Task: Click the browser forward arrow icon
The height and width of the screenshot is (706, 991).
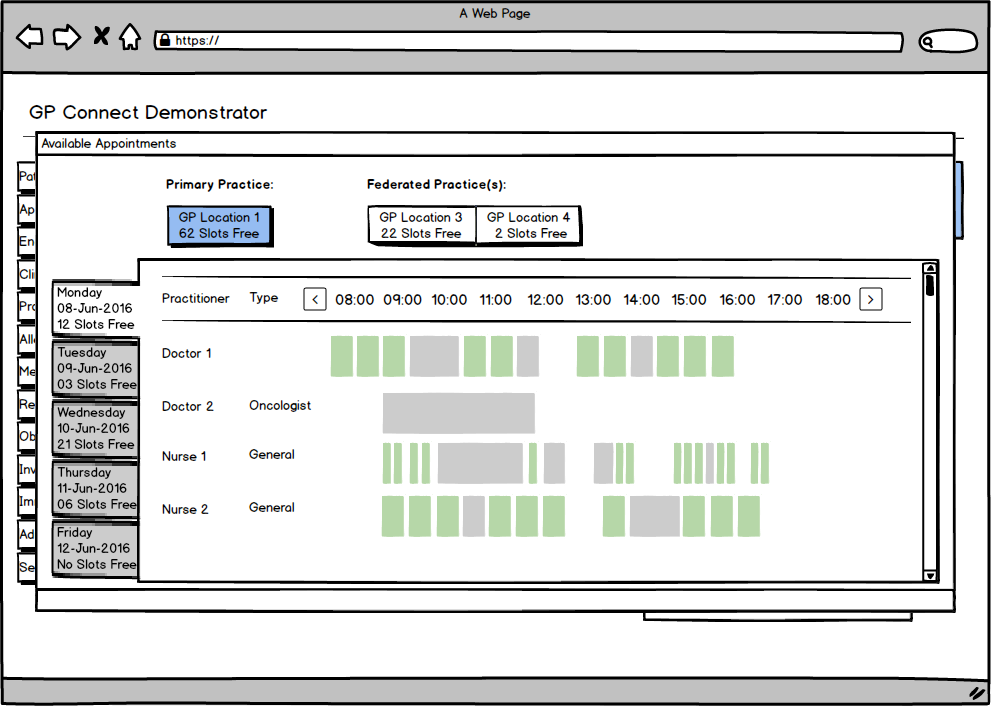Action: click(66, 38)
